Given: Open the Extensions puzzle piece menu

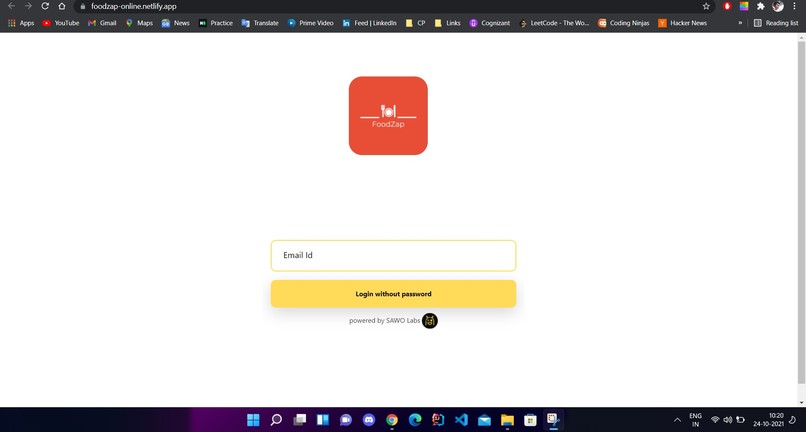Looking at the screenshot, I should coord(761,6).
